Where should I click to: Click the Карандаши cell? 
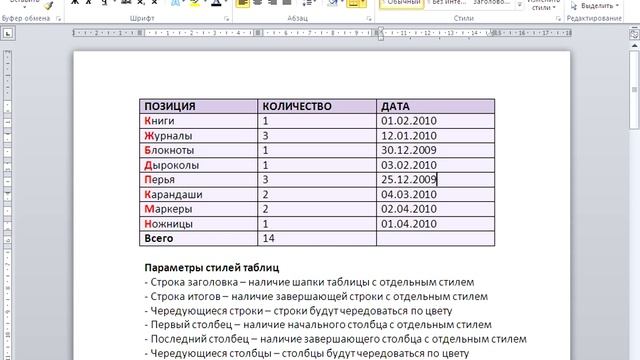pyautogui.click(x=198, y=194)
